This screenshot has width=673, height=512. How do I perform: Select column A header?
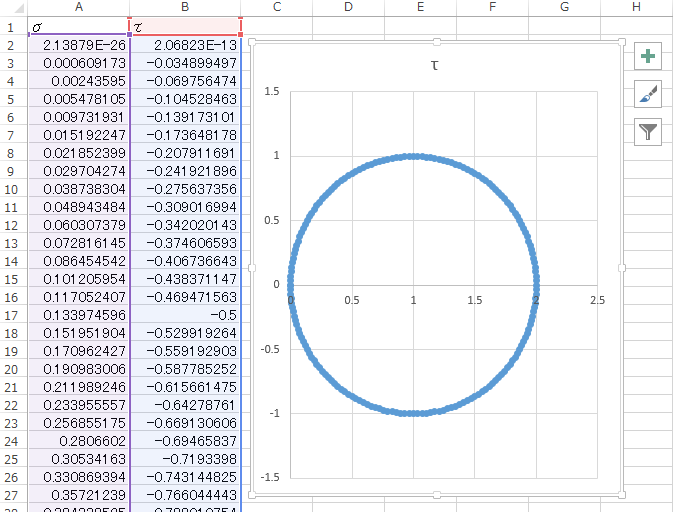79,7
